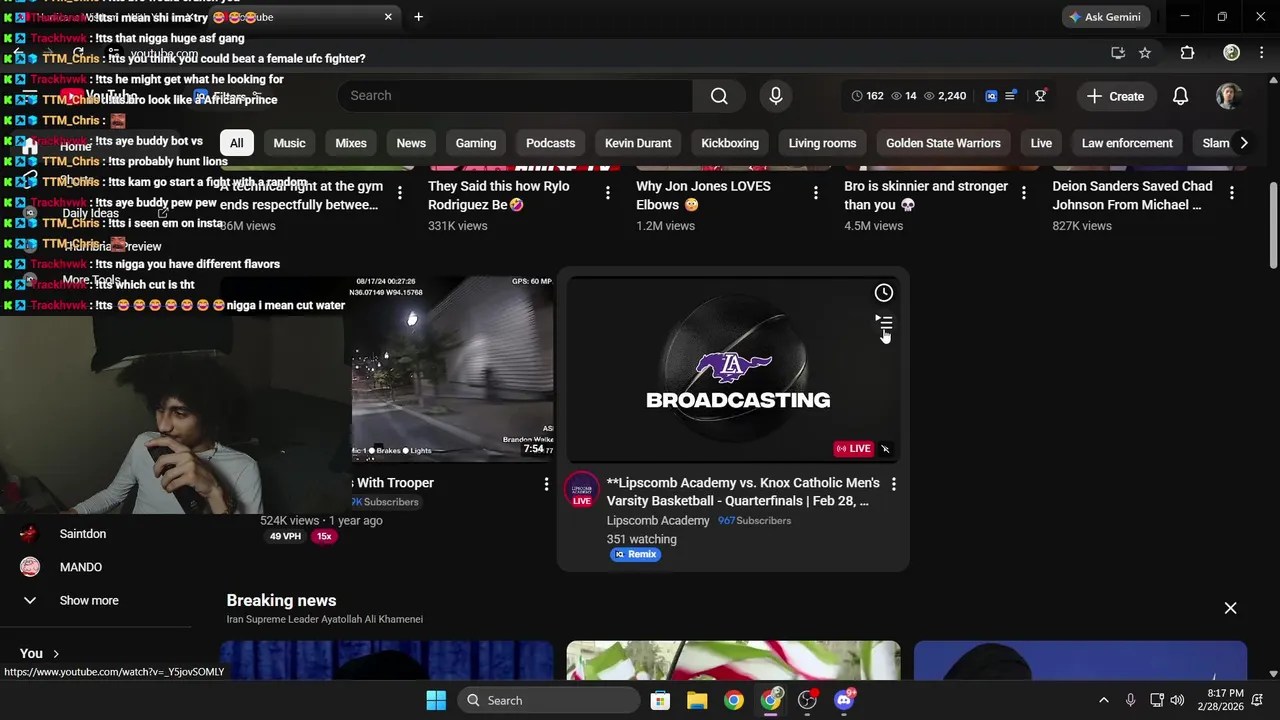Show next category chips with the right arrow
The image size is (1280, 720).
(x=1243, y=143)
